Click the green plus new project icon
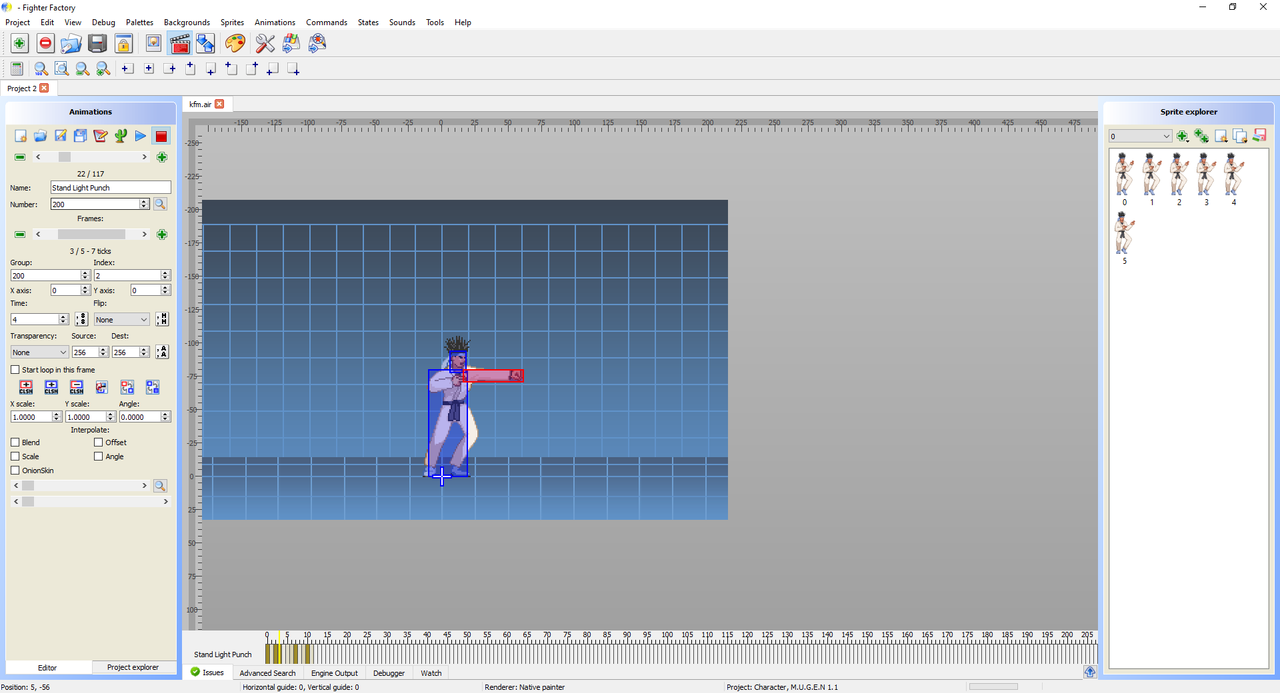 tap(19, 43)
